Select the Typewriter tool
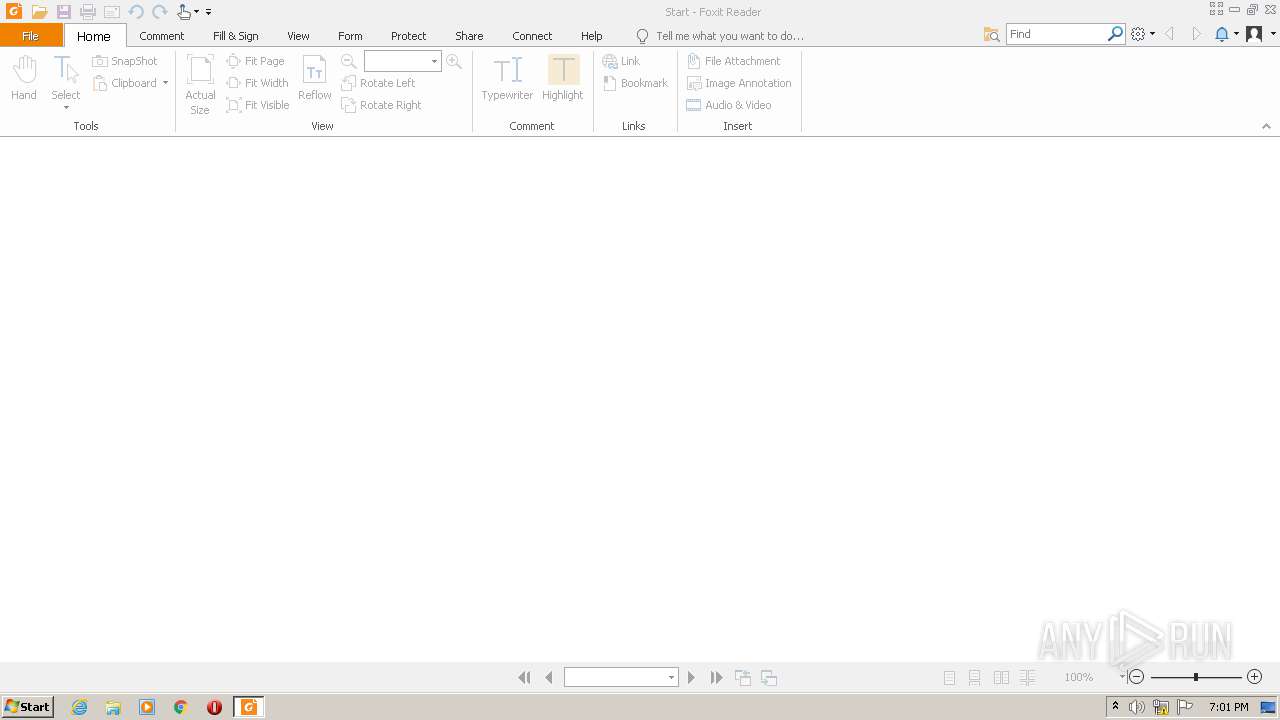The height and width of the screenshot is (720, 1280). [507, 78]
